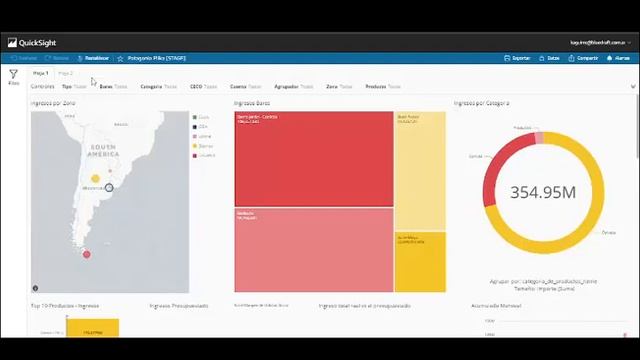The width and height of the screenshot is (640, 360).
Task: Click the dark navy map legend swatch
Action: [x=195, y=127]
